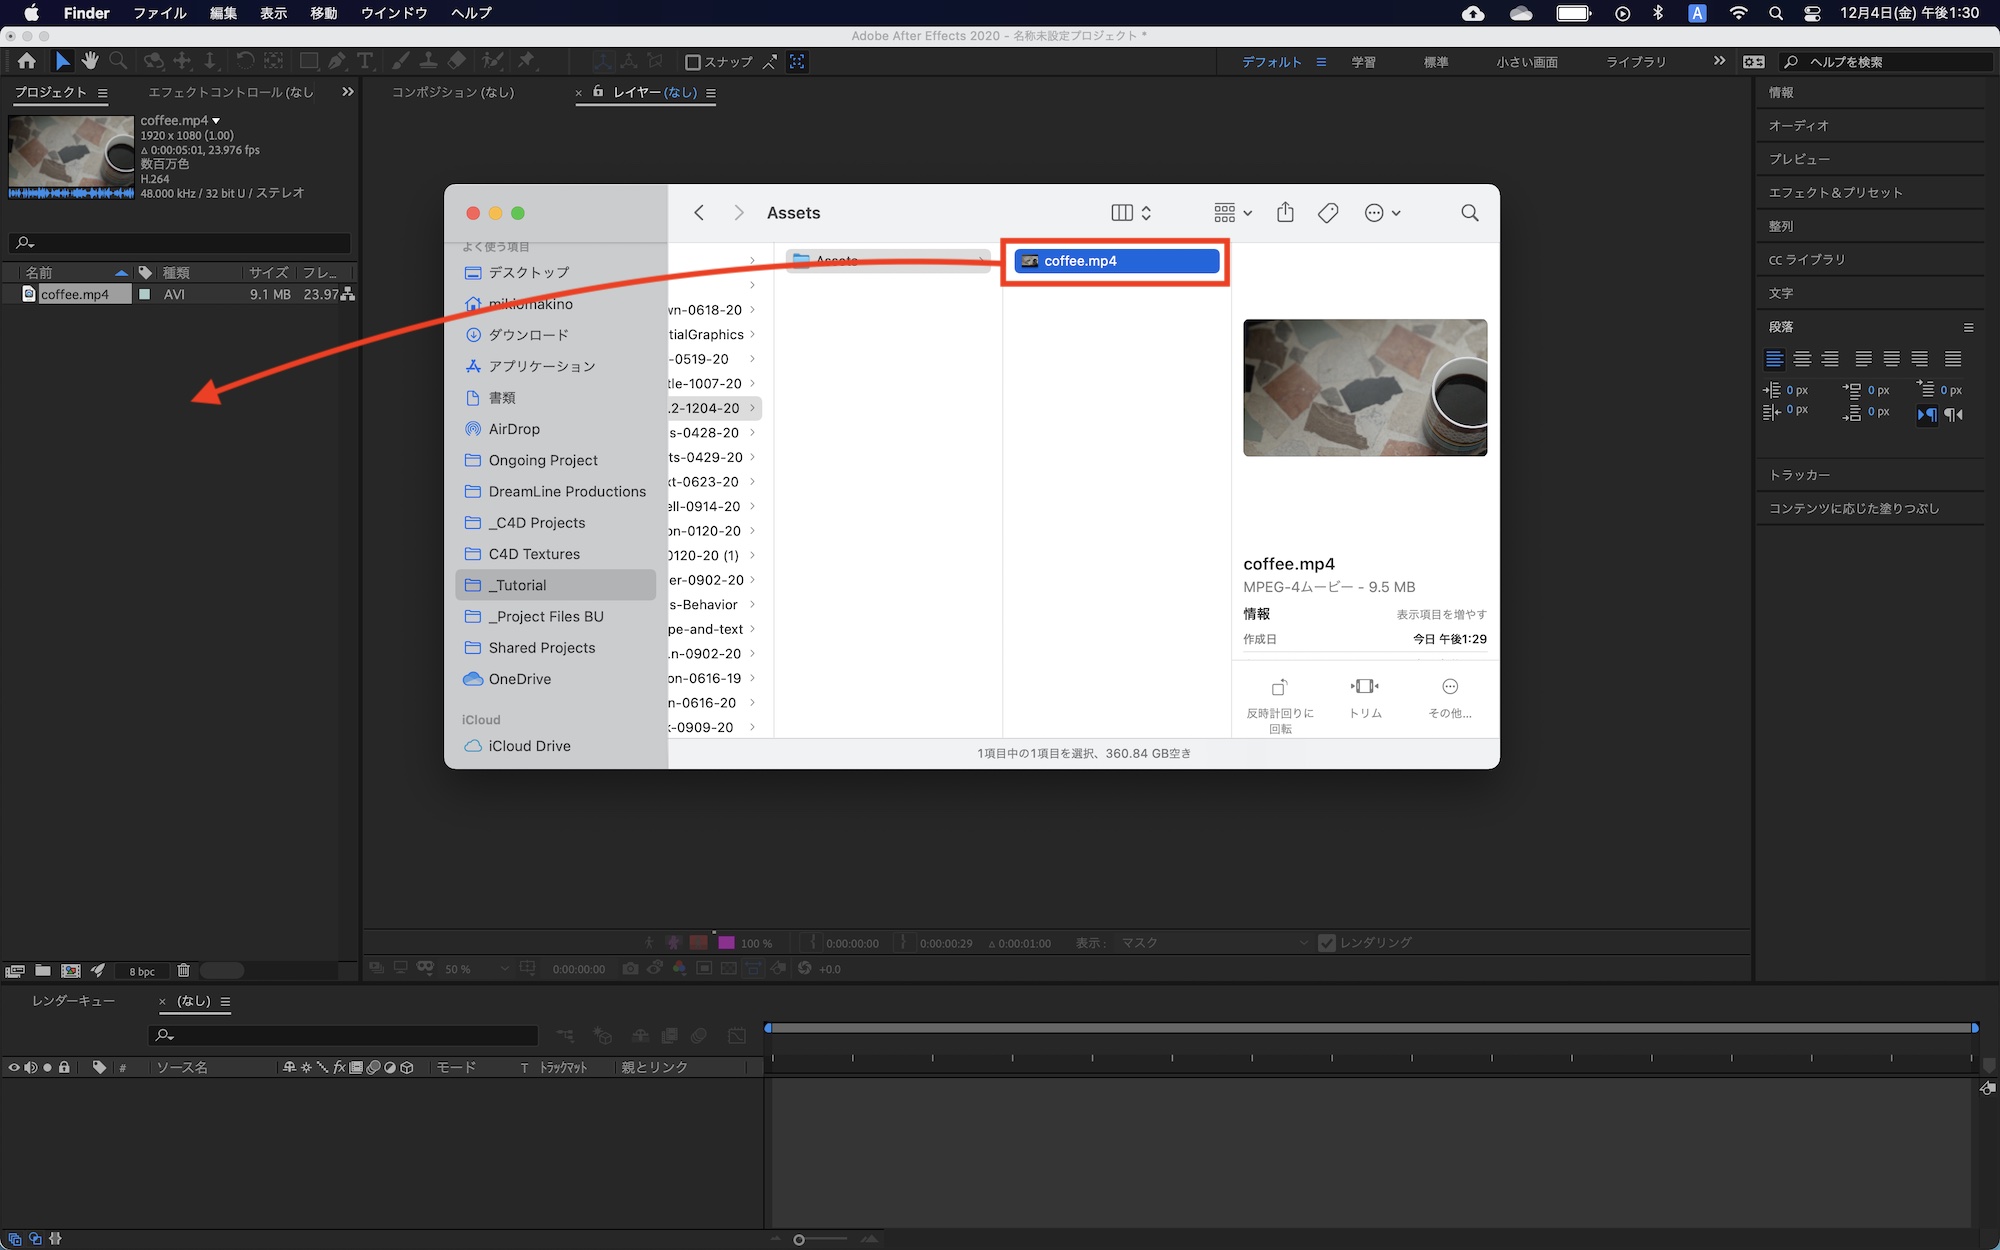Open the ウインドウ menu in menu bar
This screenshot has width=2000, height=1250.
pyautogui.click(x=394, y=13)
